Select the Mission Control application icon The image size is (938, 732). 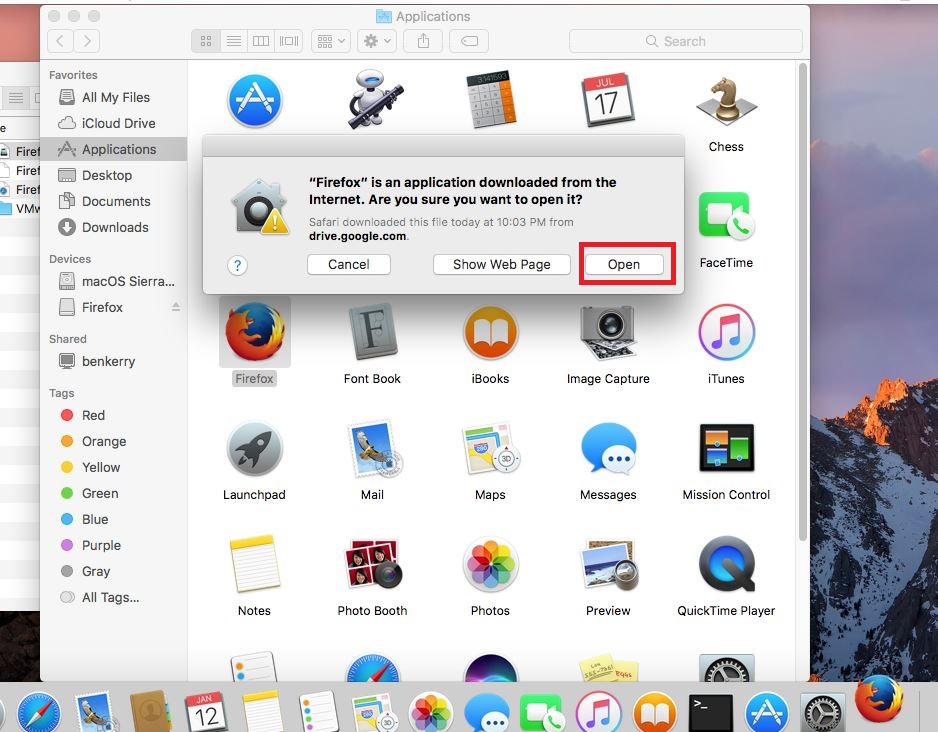click(726, 447)
